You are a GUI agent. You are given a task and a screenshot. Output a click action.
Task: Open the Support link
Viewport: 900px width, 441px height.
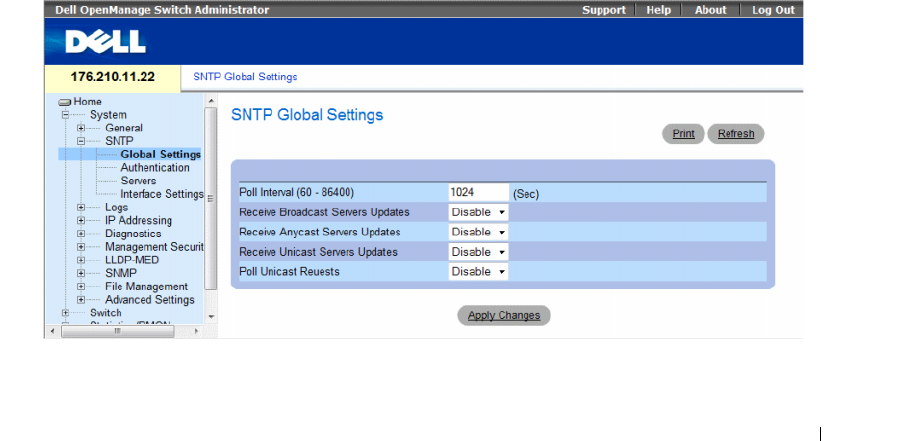604,10
